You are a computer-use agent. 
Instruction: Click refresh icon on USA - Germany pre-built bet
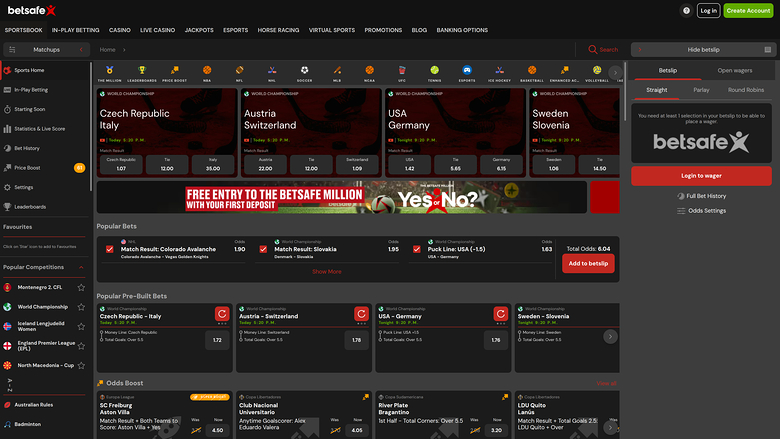pos(500,314)
